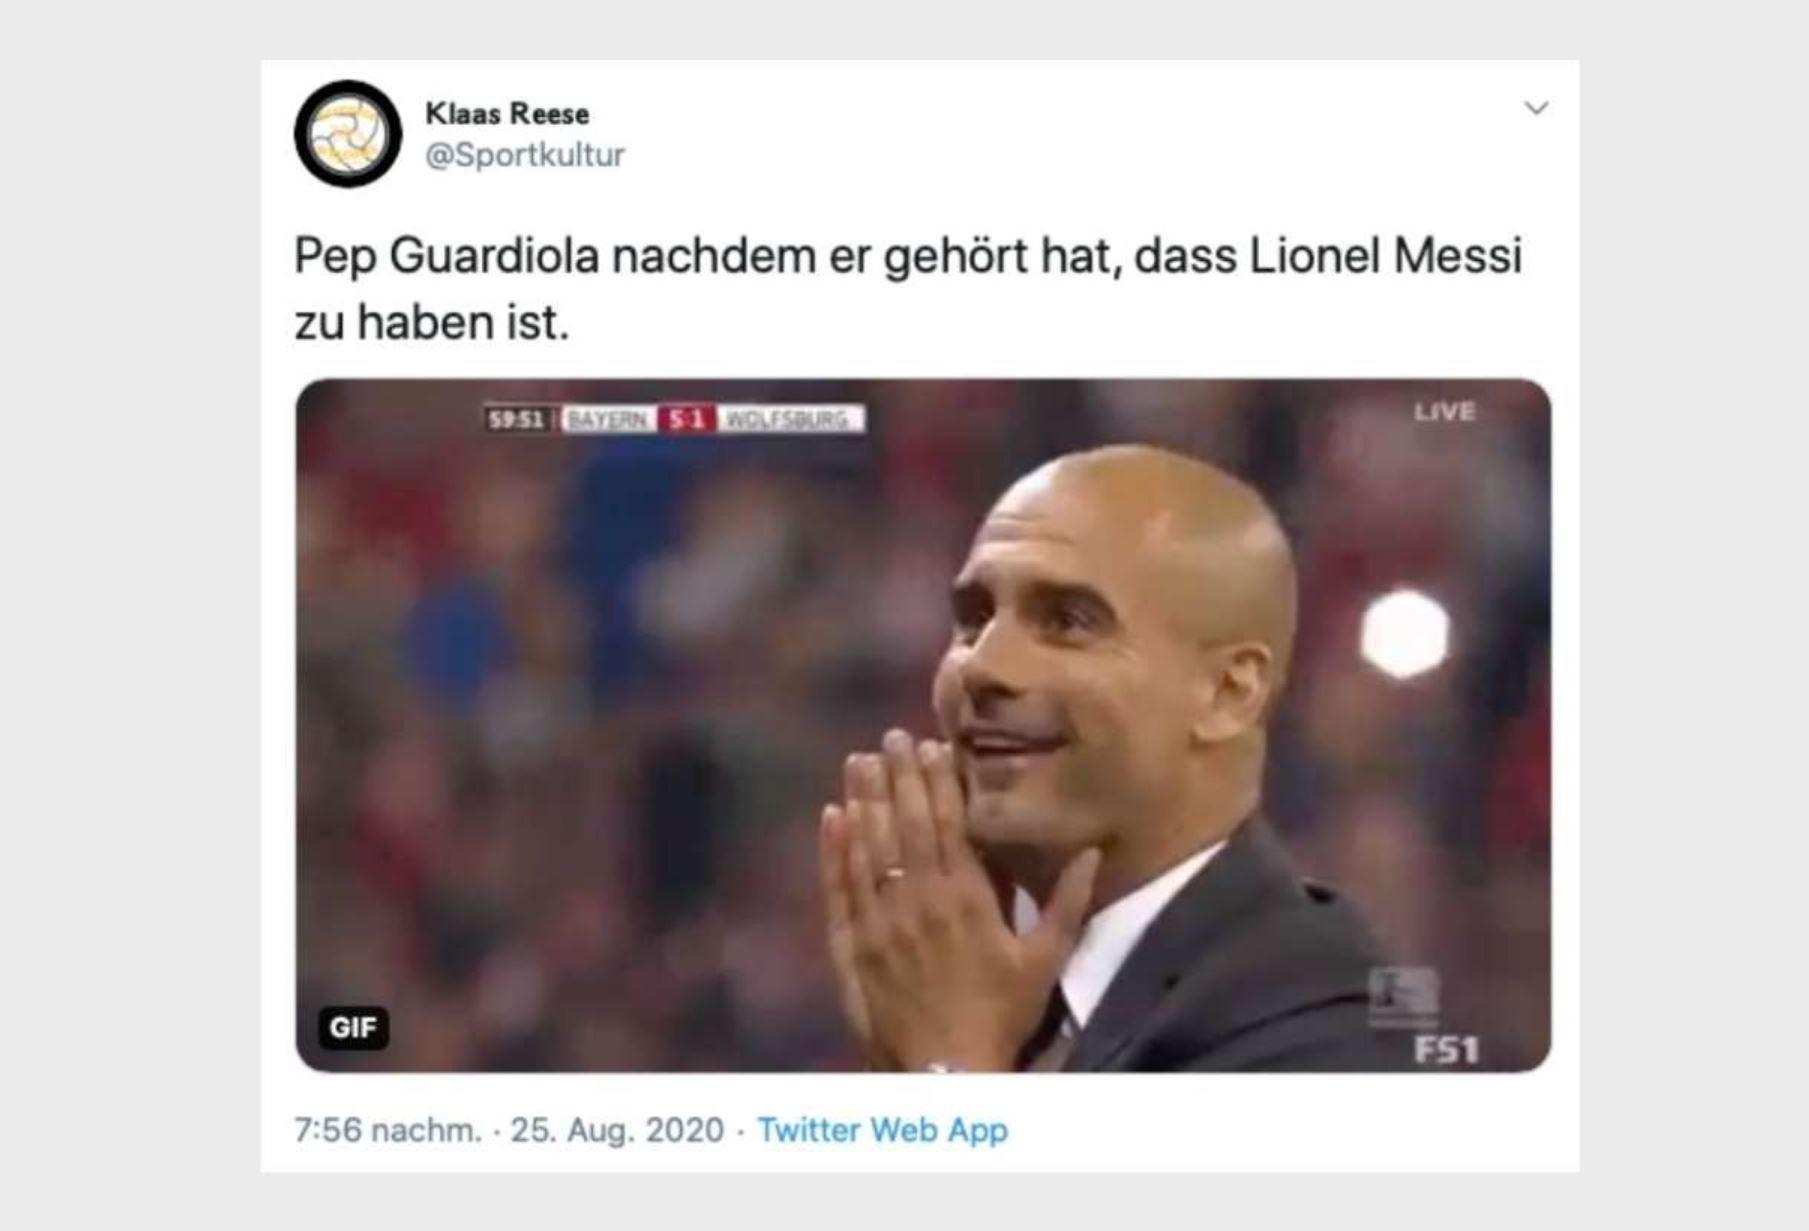Click the red 5-1 score box
Image resolution: width=1809 pixels, height=1231 pixels.
(686, 419)
